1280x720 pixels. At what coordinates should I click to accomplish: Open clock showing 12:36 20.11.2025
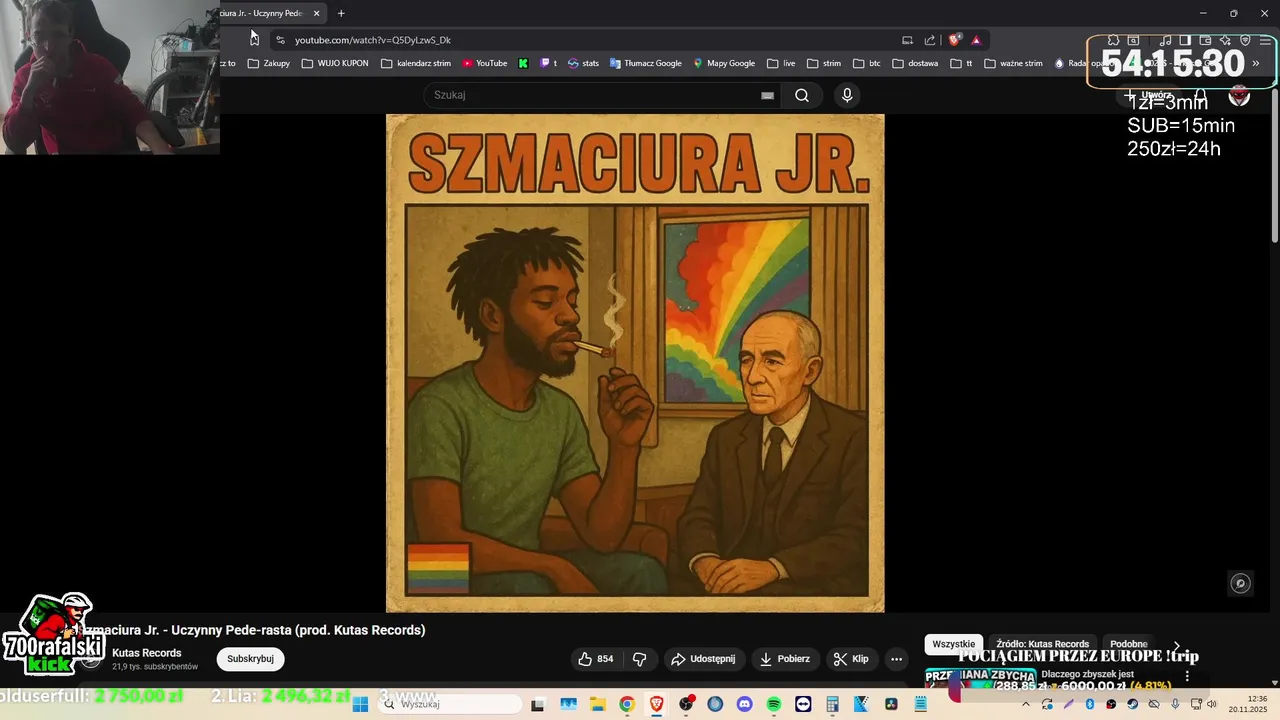pyautogui.click(x=1248, y=704)
